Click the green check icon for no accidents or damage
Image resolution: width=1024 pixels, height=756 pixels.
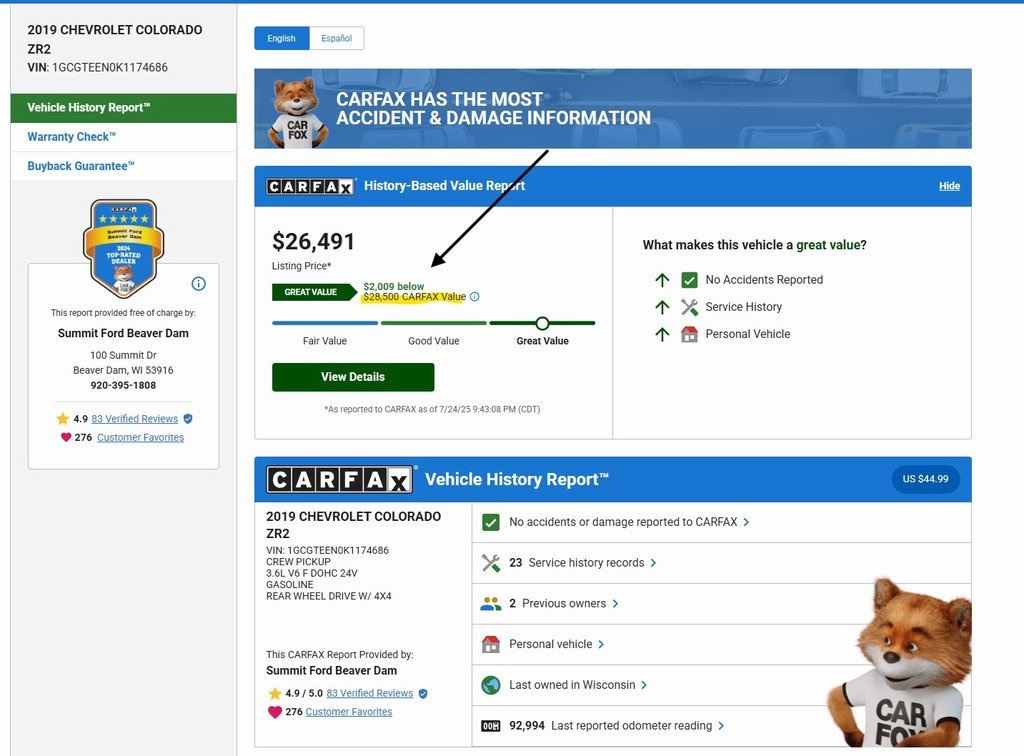pos(490,522)
